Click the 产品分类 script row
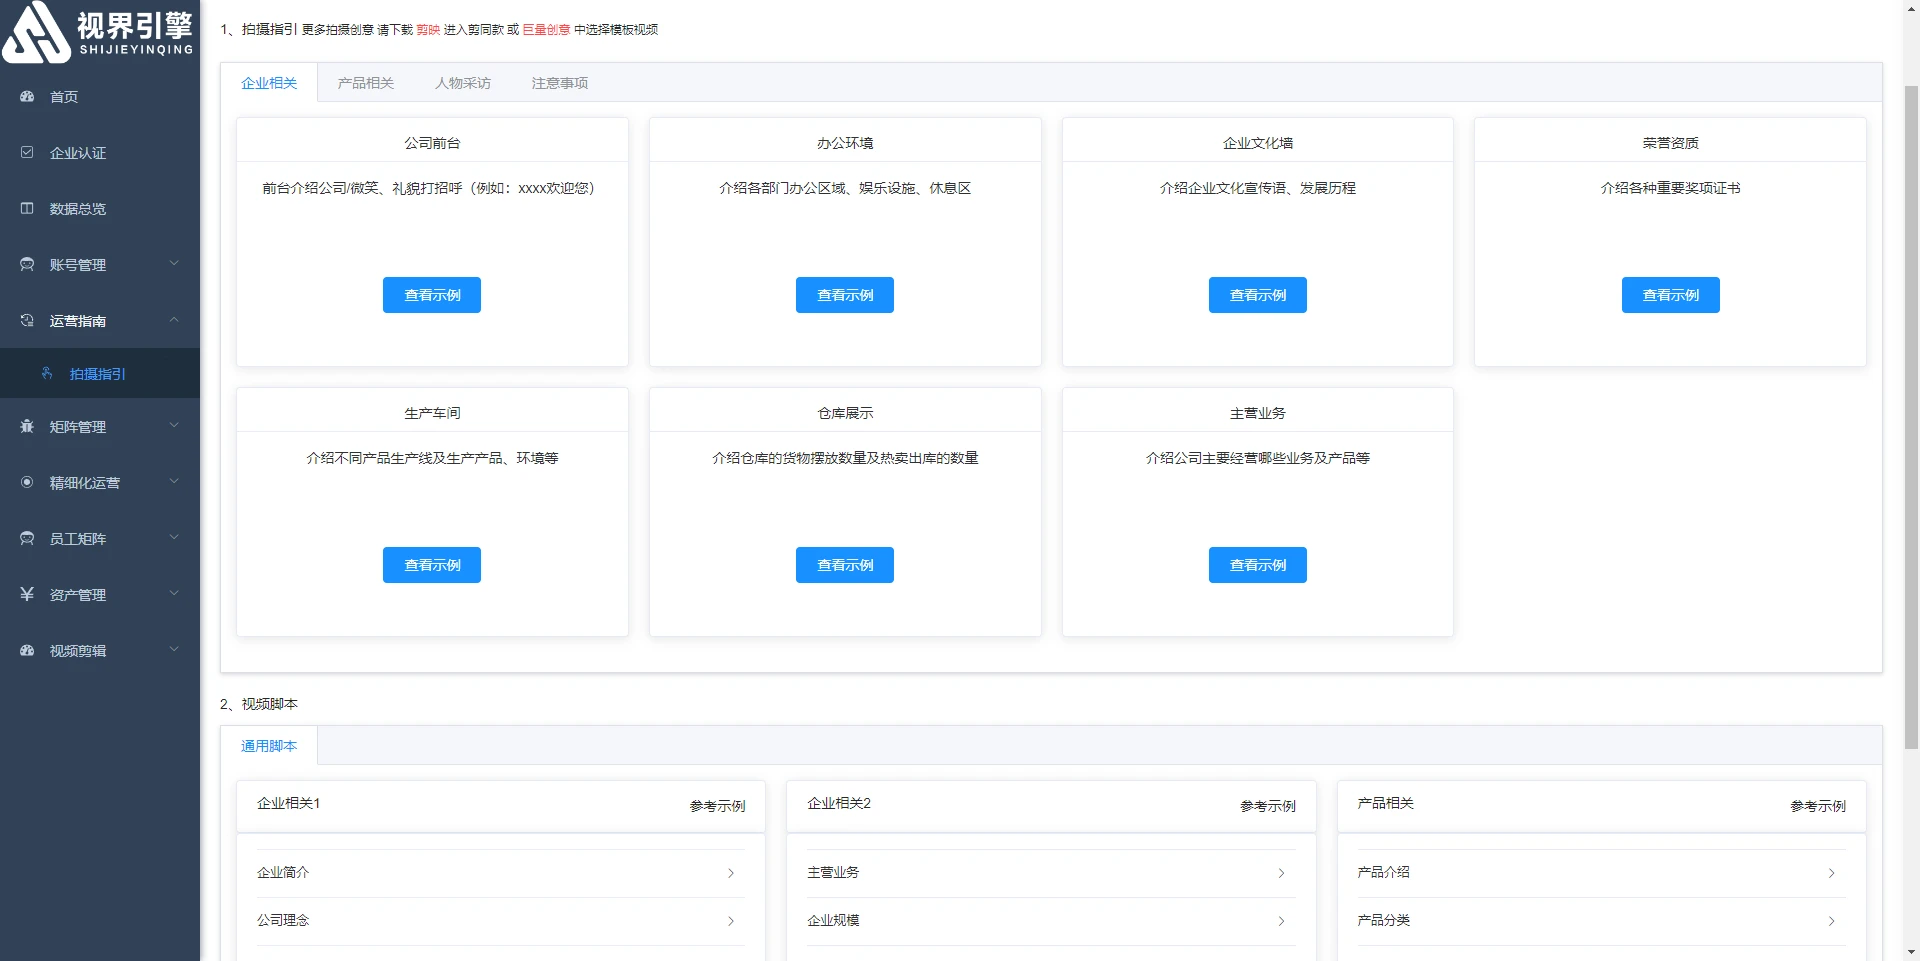Screen dimensions: 1920x961 click(1602, 921)
